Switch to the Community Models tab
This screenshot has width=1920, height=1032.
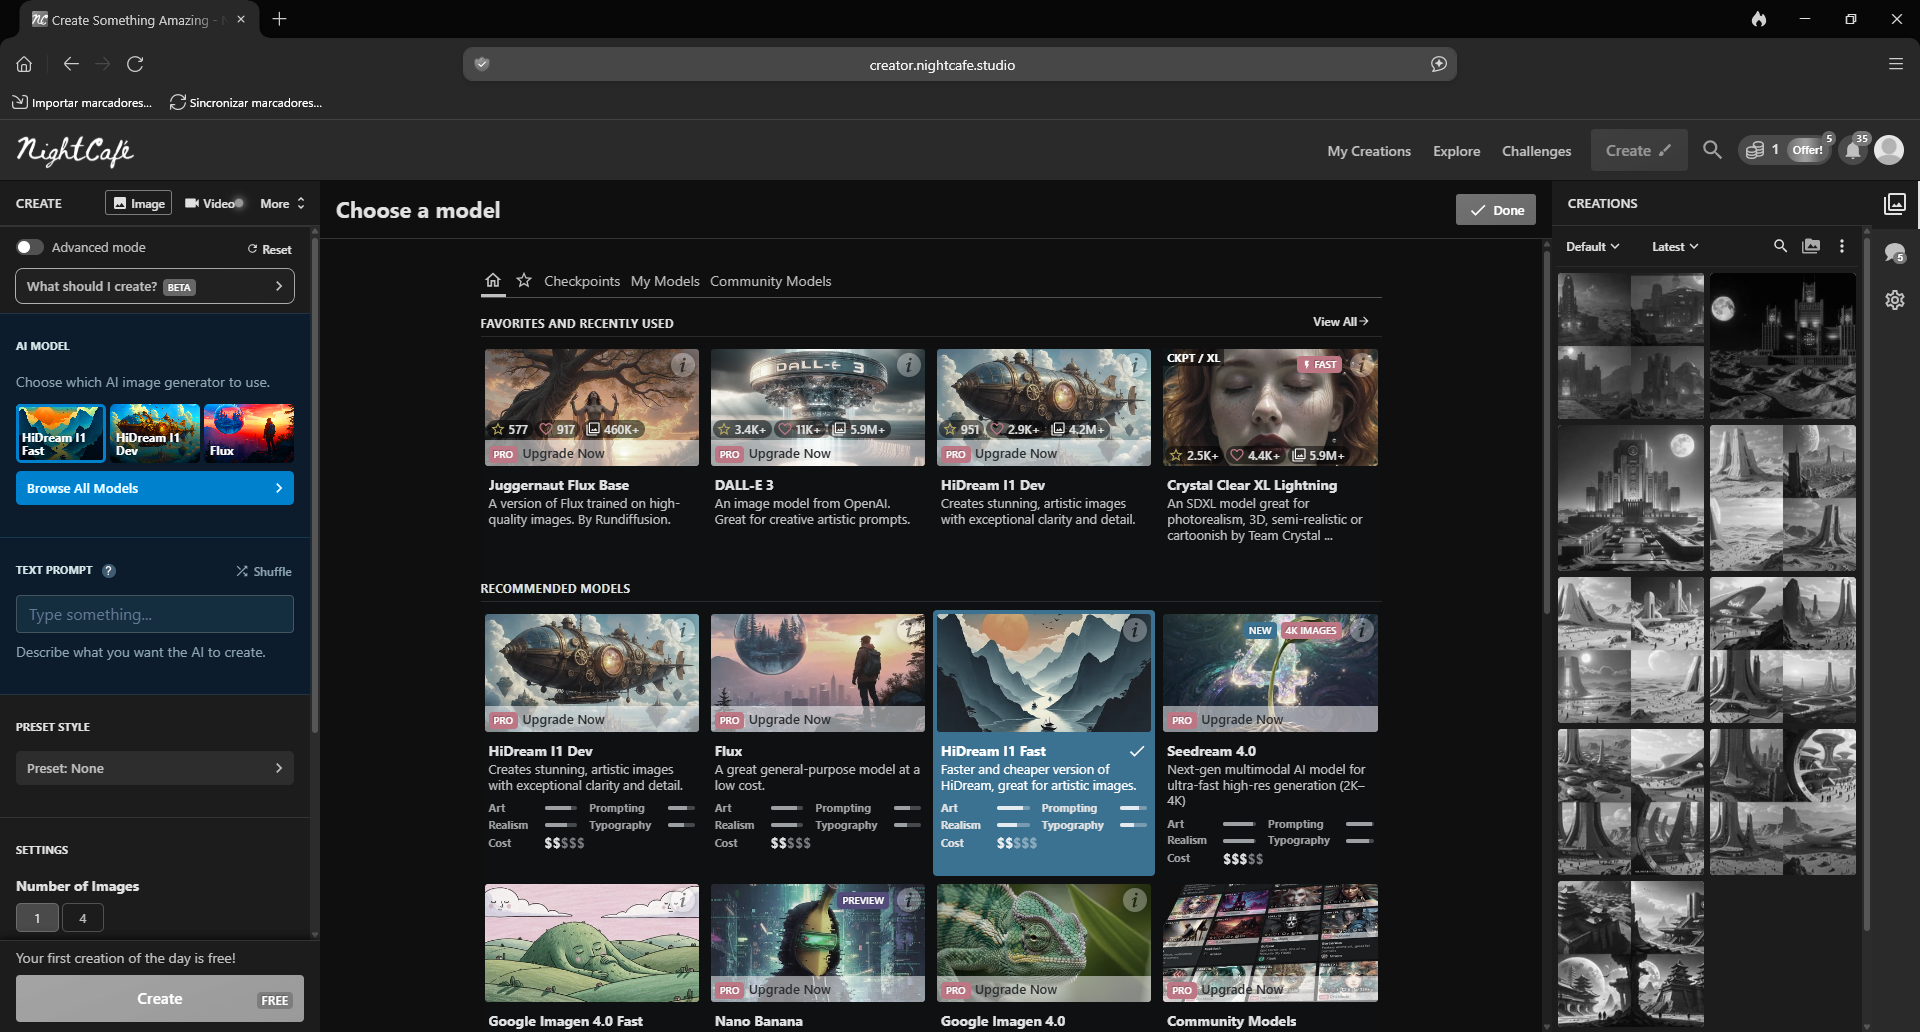770,281
